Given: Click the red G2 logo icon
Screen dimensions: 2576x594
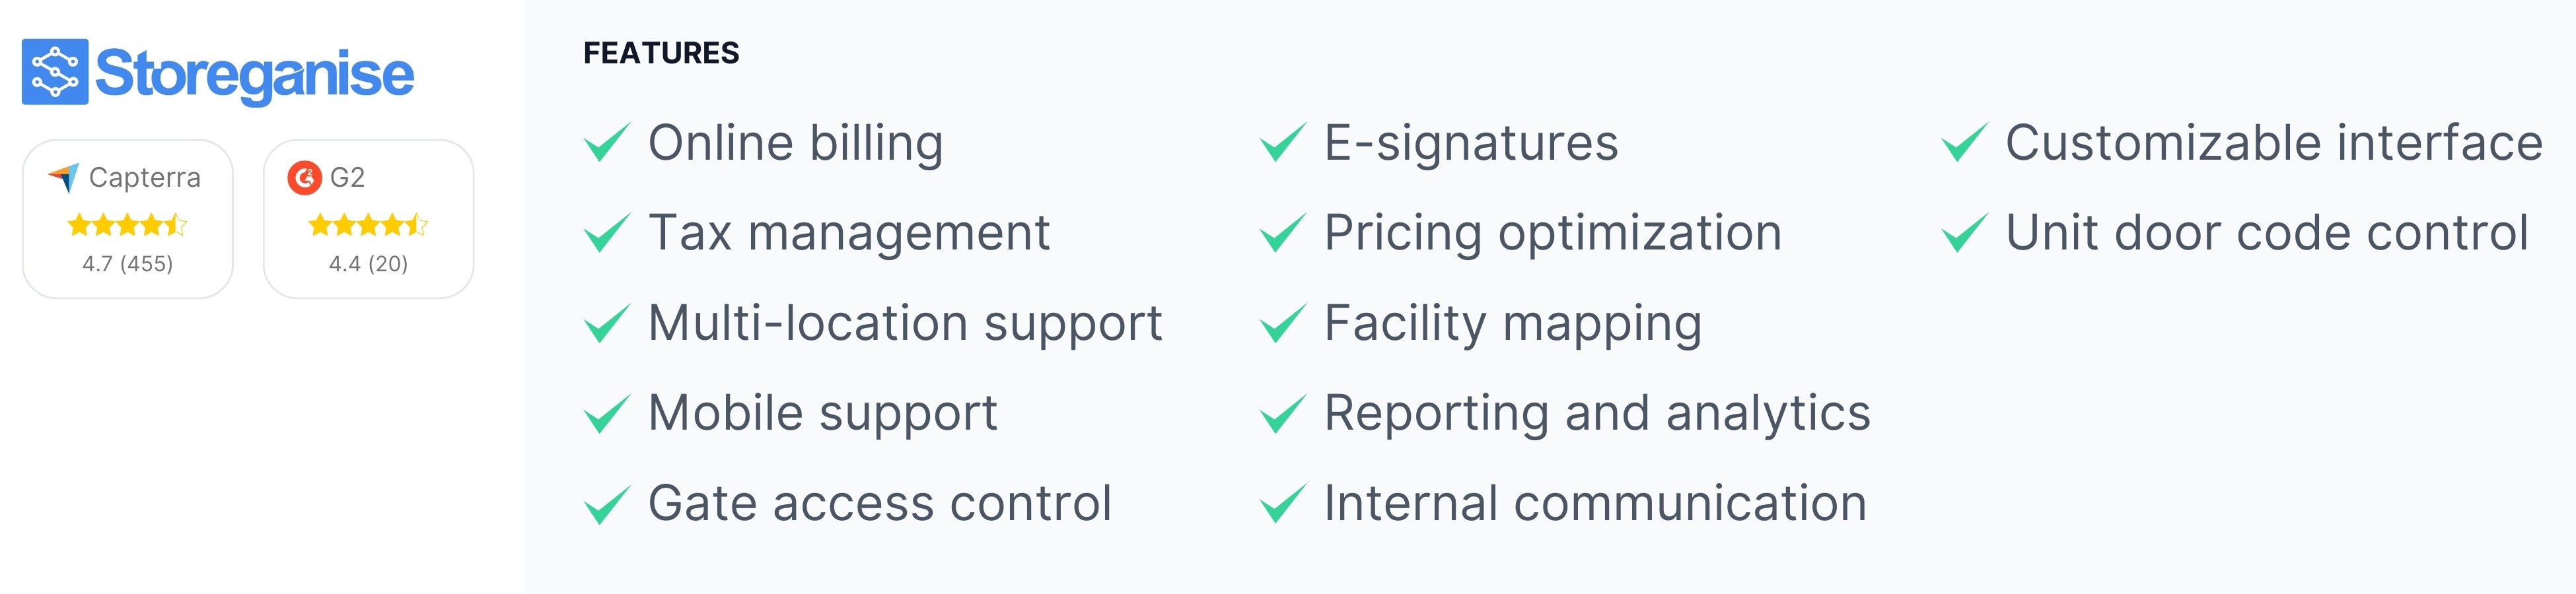Looking at the screenshot, I should pyautogui.click(x=304, y=178).
